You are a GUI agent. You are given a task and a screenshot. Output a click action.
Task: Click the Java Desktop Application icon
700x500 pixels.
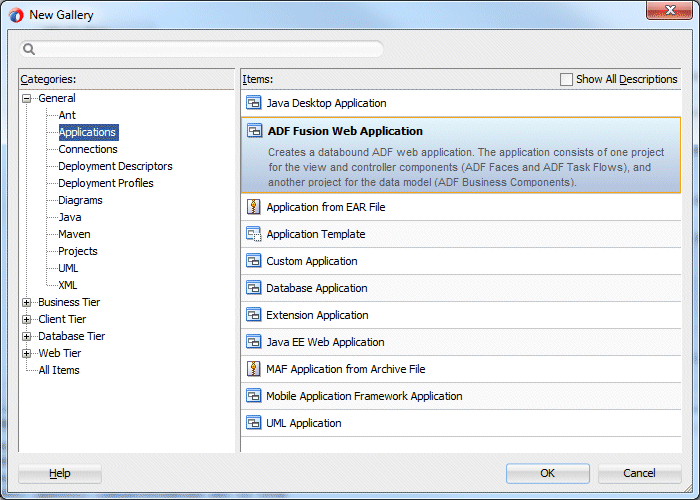pos(254,103)
